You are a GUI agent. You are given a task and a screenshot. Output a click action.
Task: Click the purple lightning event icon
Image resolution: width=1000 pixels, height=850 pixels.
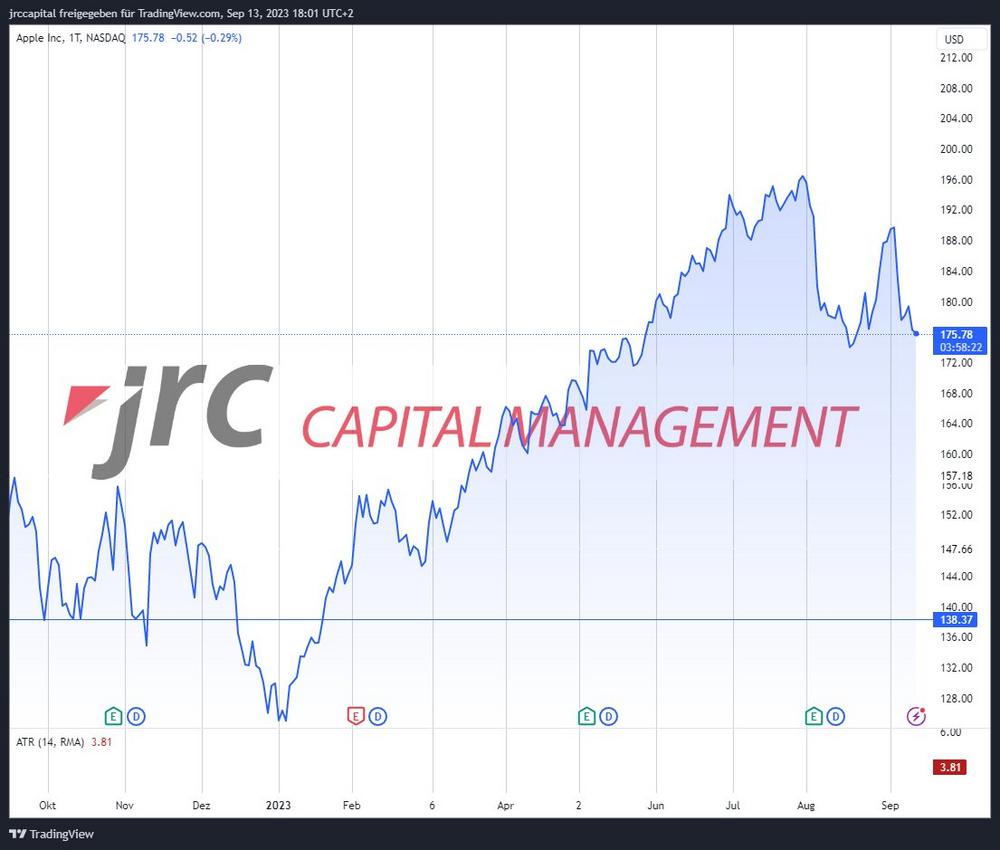pyautogui.click(x=915, y=716)
